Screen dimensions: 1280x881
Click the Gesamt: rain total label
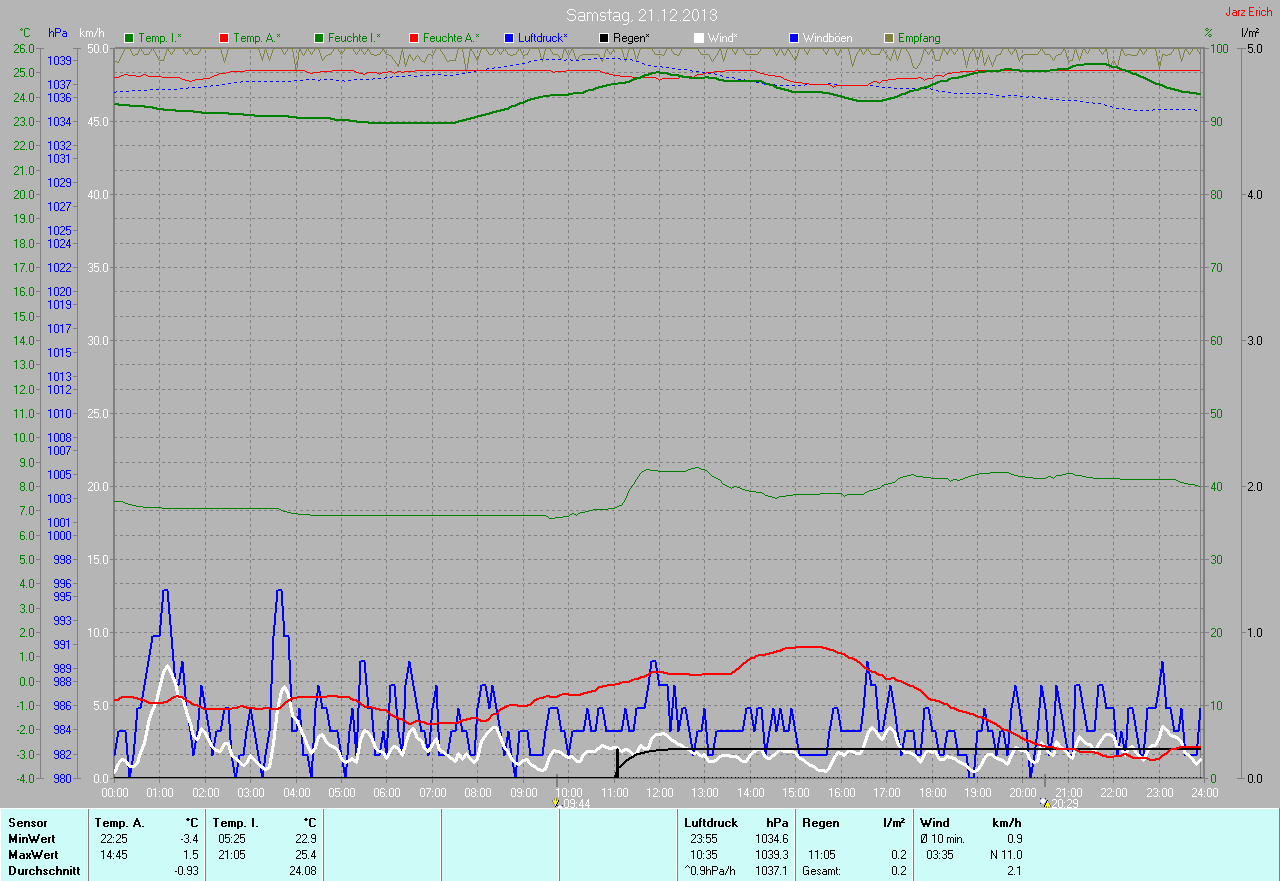pos(821,871)
